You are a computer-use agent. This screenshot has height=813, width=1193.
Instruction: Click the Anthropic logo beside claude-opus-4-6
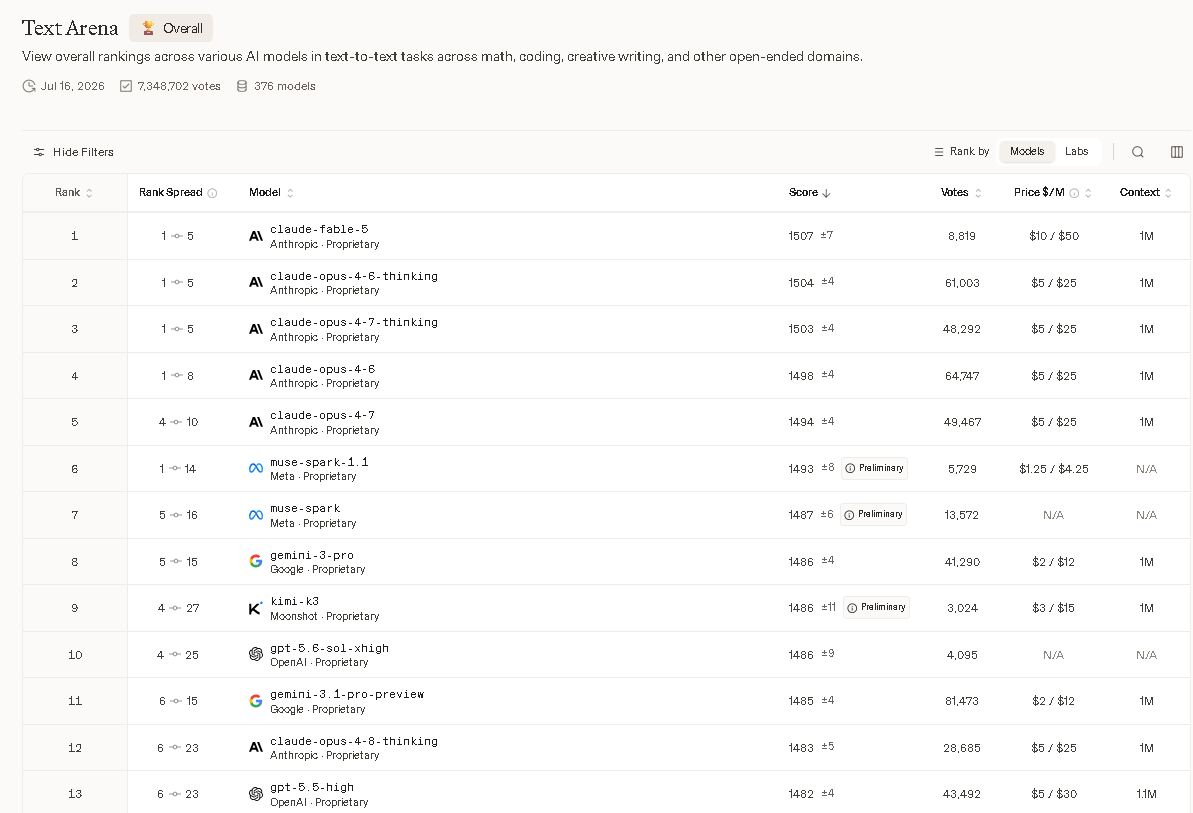256,376
